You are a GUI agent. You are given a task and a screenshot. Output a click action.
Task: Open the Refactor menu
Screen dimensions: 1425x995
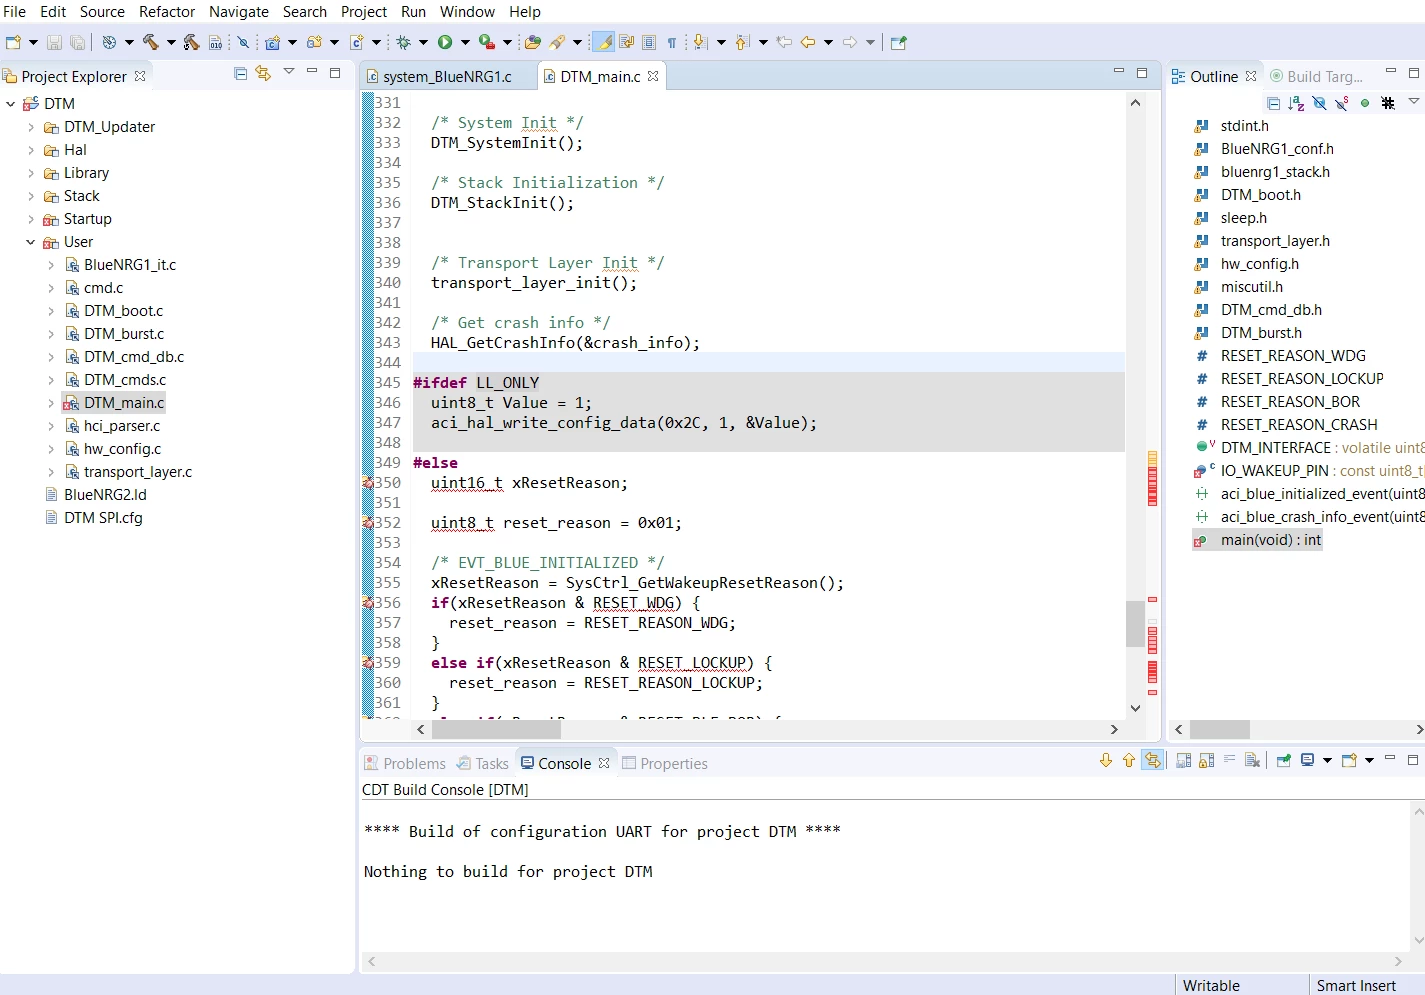pos(167,12)
